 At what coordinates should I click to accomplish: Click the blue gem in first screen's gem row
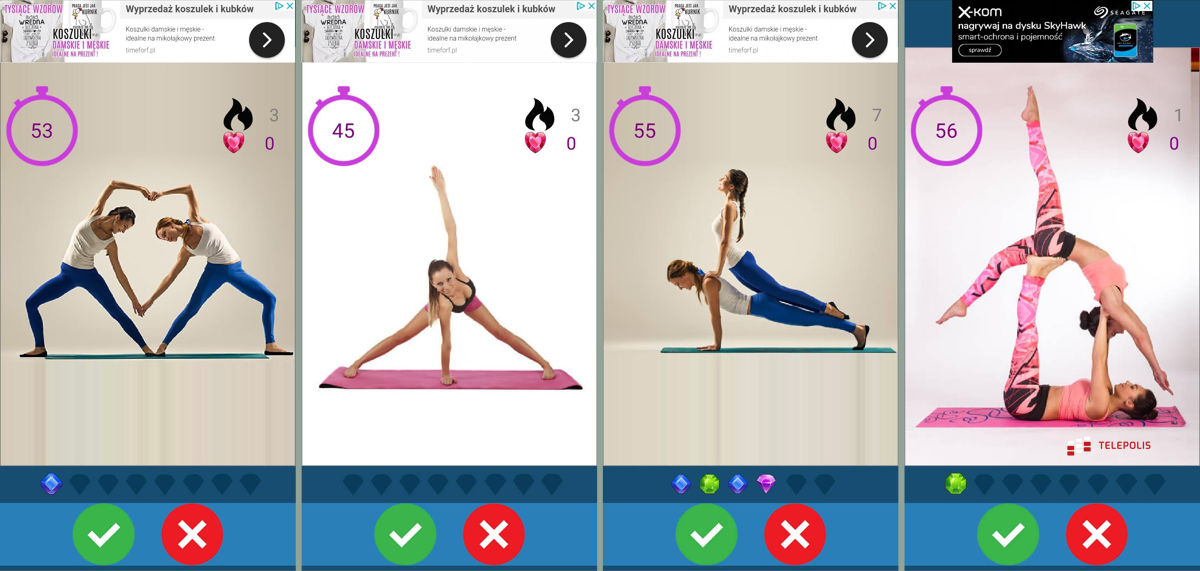(x=51, y=484)
